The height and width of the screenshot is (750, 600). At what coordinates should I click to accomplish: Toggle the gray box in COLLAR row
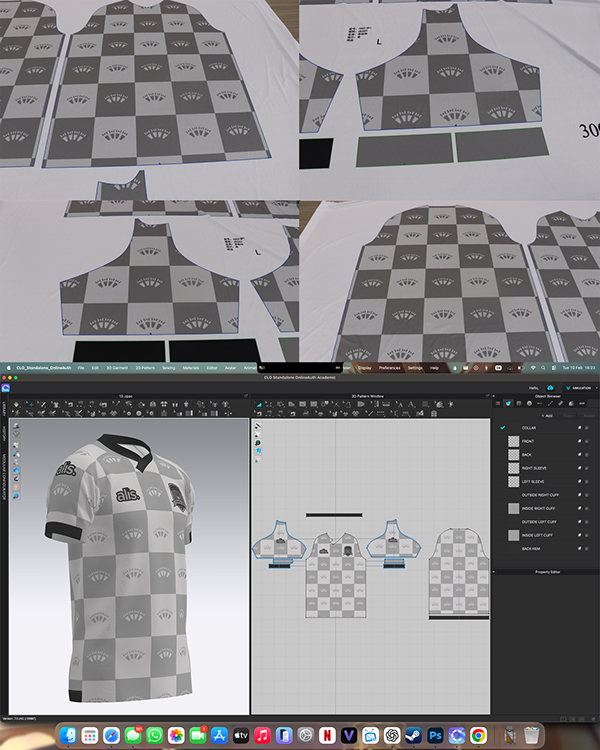click(x=587, y=428)
